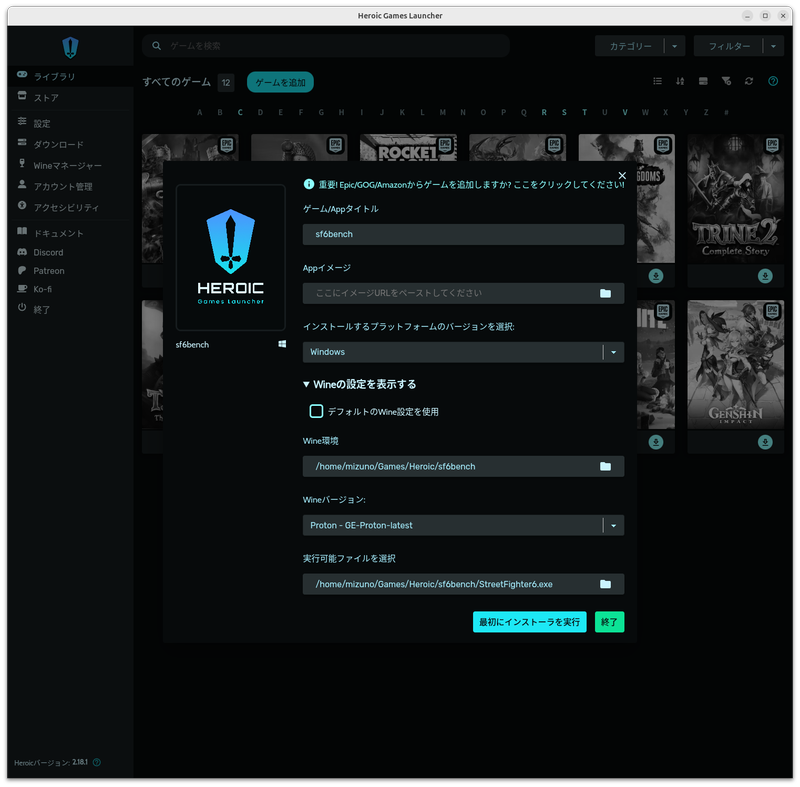
Task: Jump to letter T in alphabet filter
Action: click(584, 112)
